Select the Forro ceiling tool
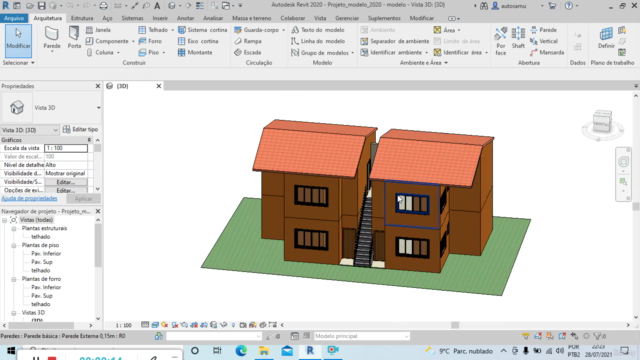Image resolution: width=640 pixels, height=360 pixels. click(x=150, y=41)
